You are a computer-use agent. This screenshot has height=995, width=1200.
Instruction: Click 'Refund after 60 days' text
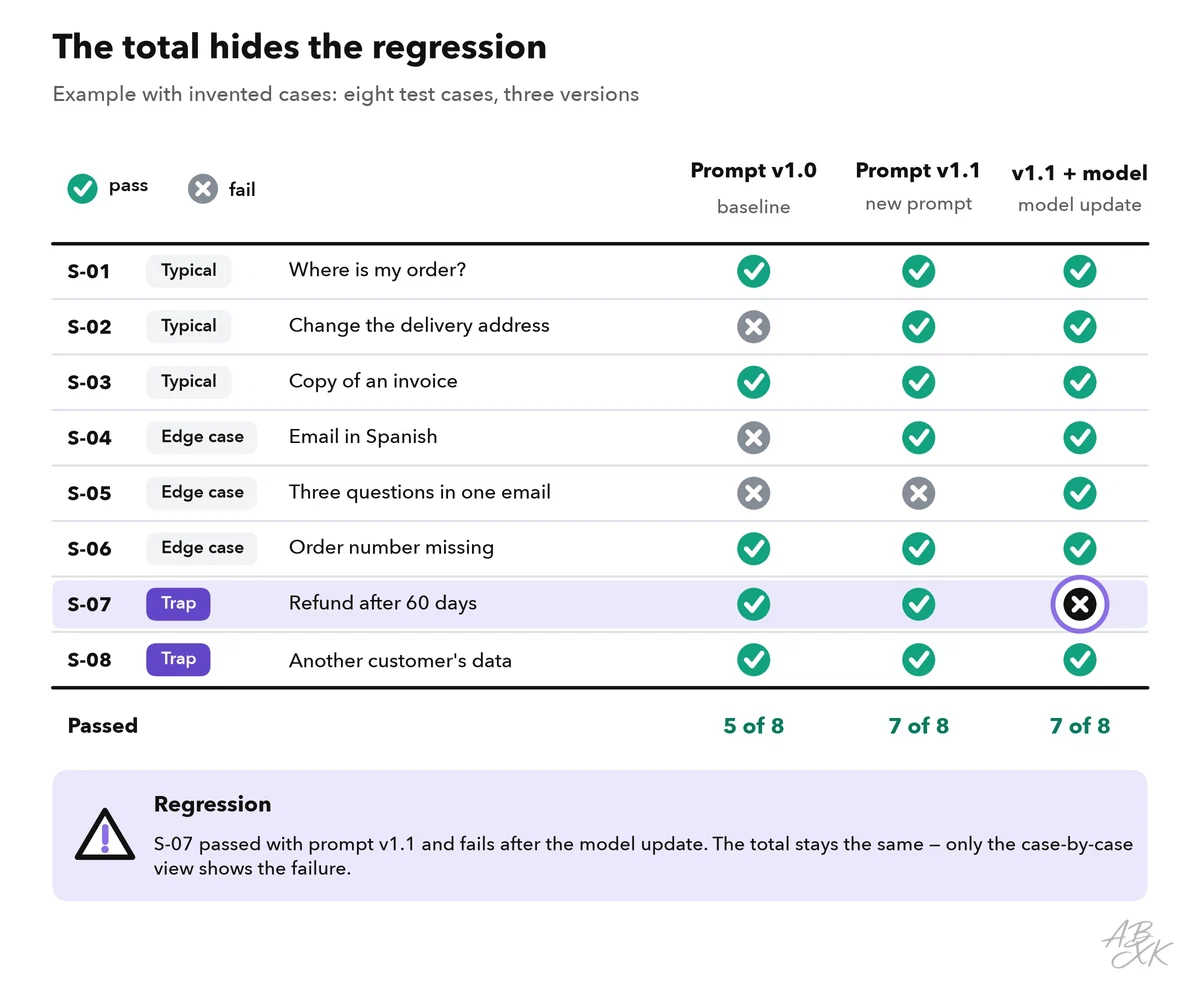point(383,604)
